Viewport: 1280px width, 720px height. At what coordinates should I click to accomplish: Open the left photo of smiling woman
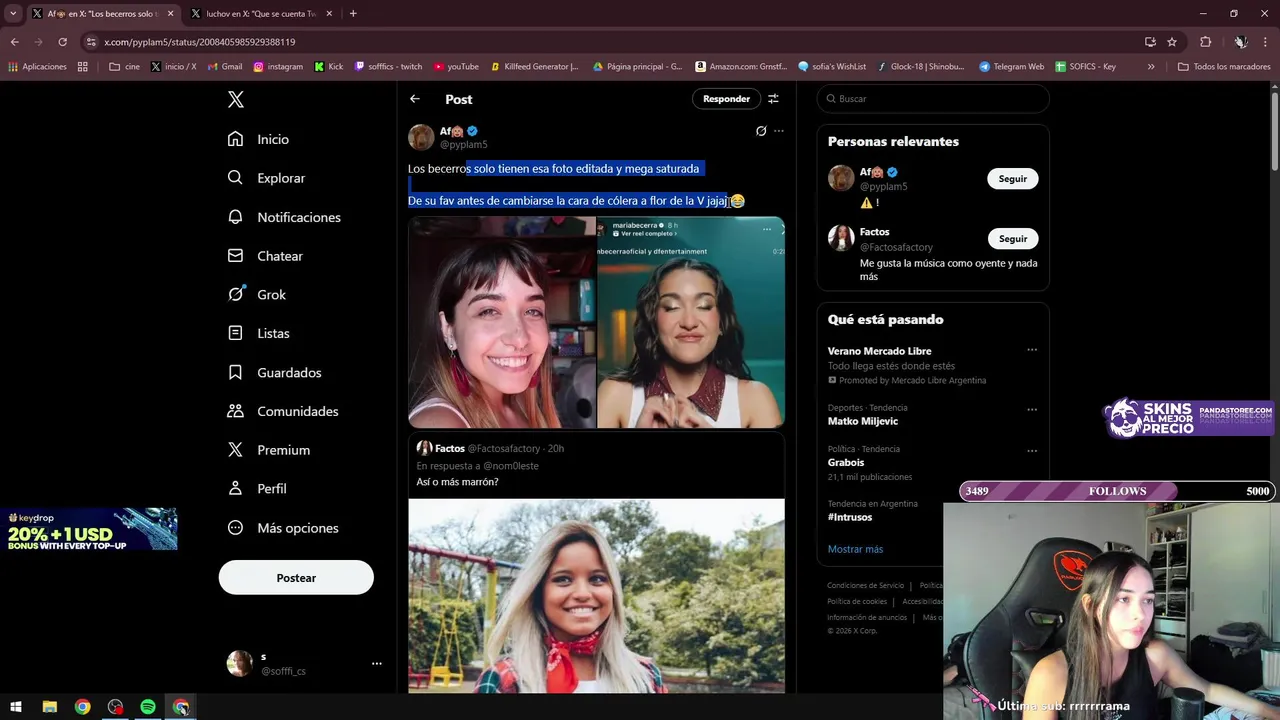tap(502, 322)
